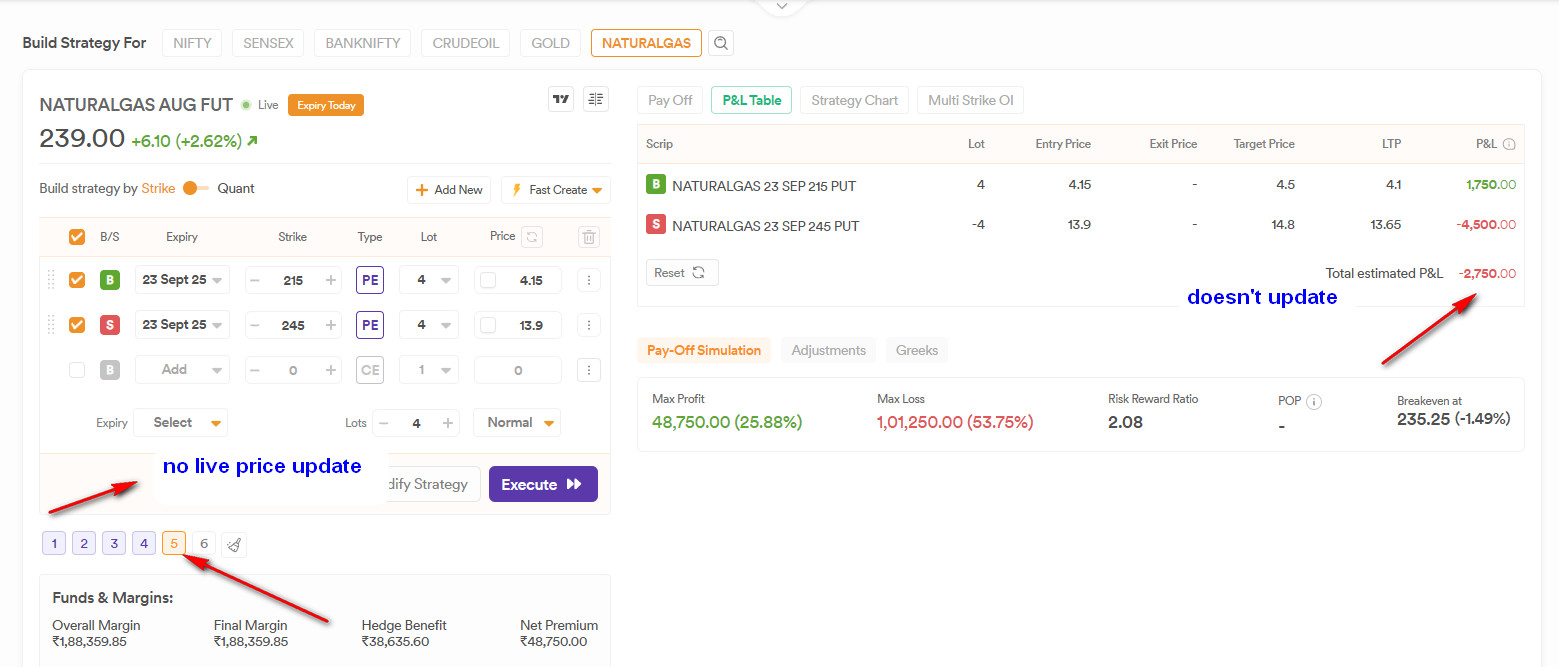Screen dimensions: 1559x667
Task: Click the delete trash icon in header
Action: (589, 237)
